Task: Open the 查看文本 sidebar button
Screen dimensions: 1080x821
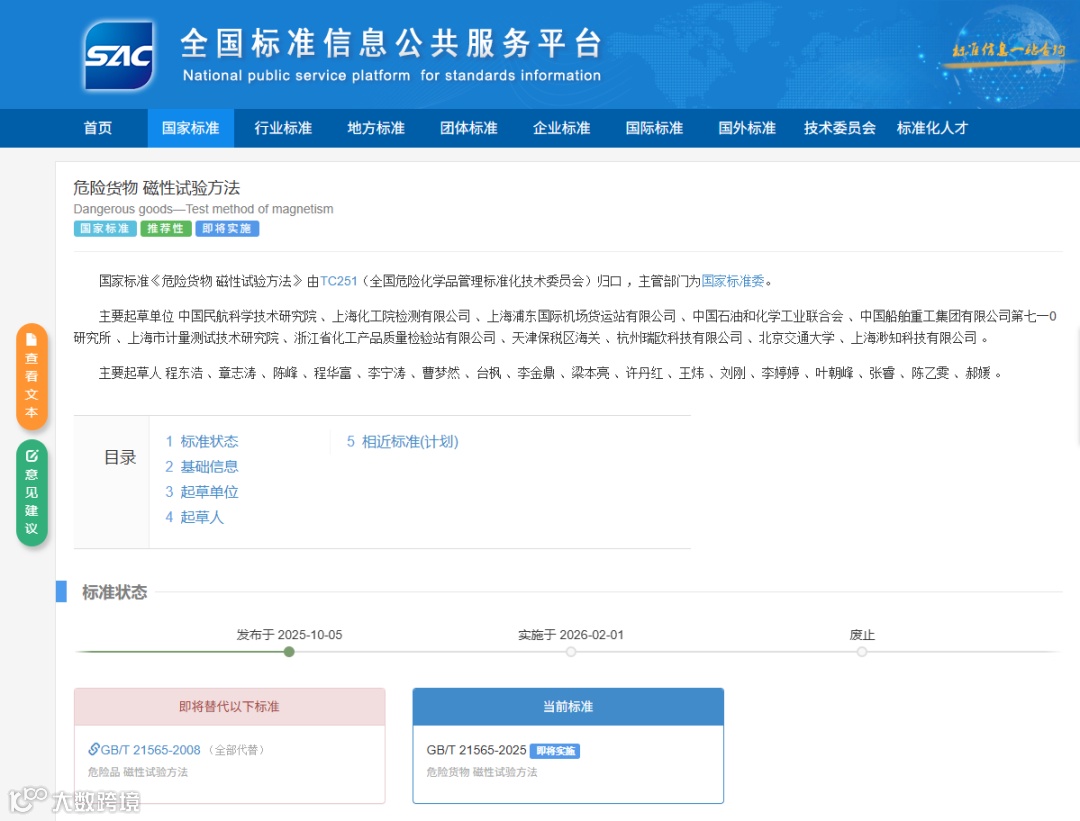Action: point(32,377)
